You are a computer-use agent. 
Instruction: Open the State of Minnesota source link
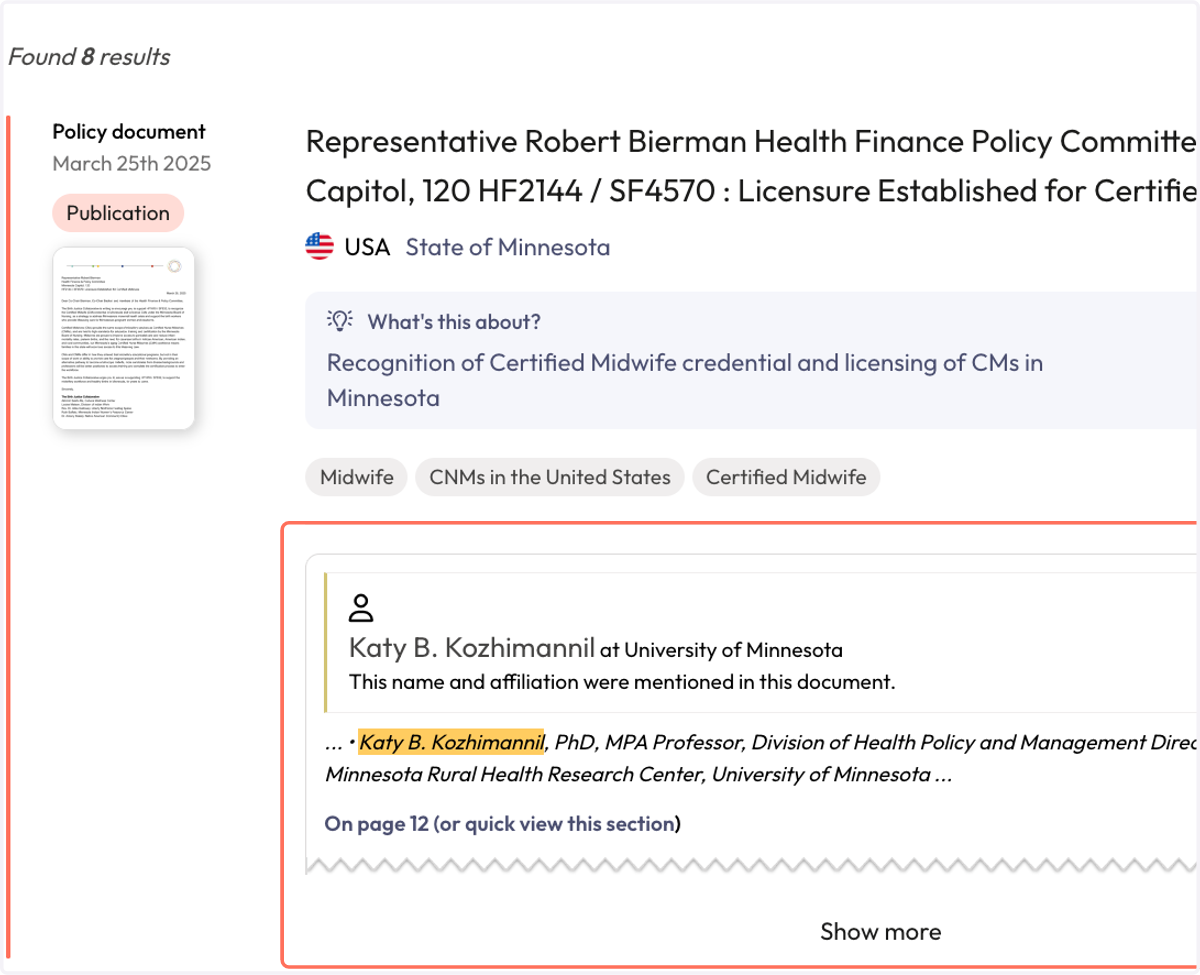tap(507, 247)
